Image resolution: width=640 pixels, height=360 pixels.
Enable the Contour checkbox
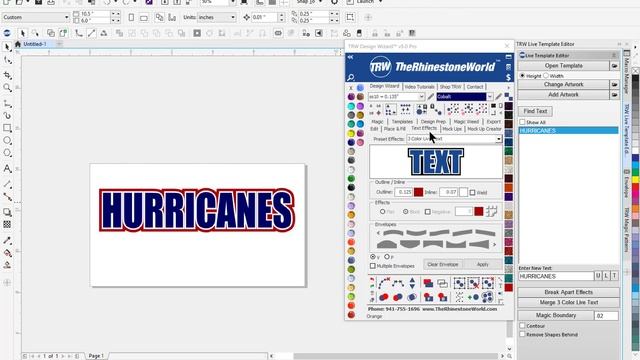coord(522,326)
